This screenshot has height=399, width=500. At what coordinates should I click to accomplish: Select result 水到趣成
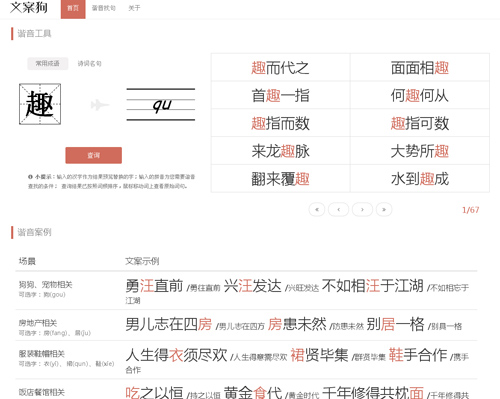(420, 179)
